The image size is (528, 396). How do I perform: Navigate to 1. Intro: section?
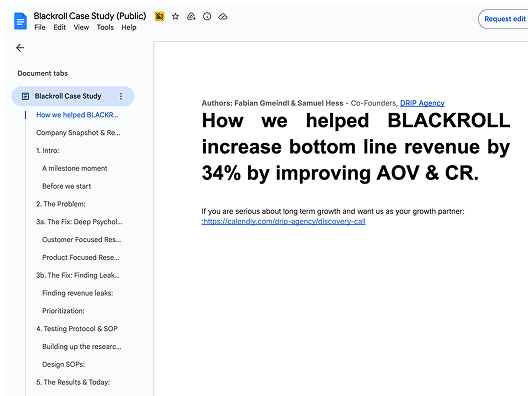(47, 151)
